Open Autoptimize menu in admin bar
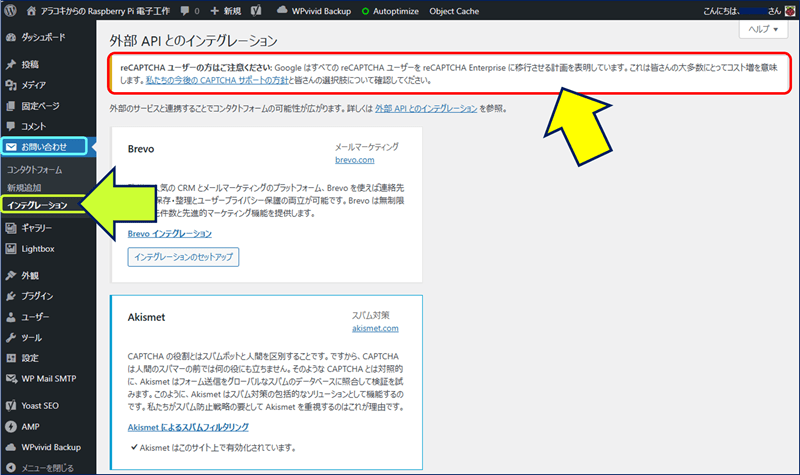The height and width of the screenshot is (475, 800). click(390, 11)
